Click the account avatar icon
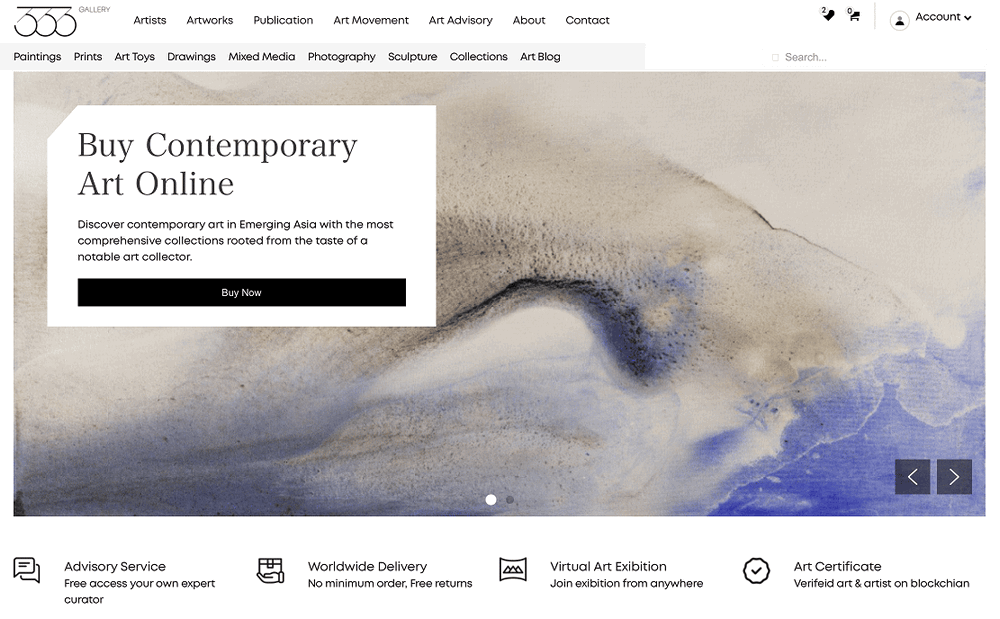The width and height of the screenshot is (1000, 619). coord(899,20)
